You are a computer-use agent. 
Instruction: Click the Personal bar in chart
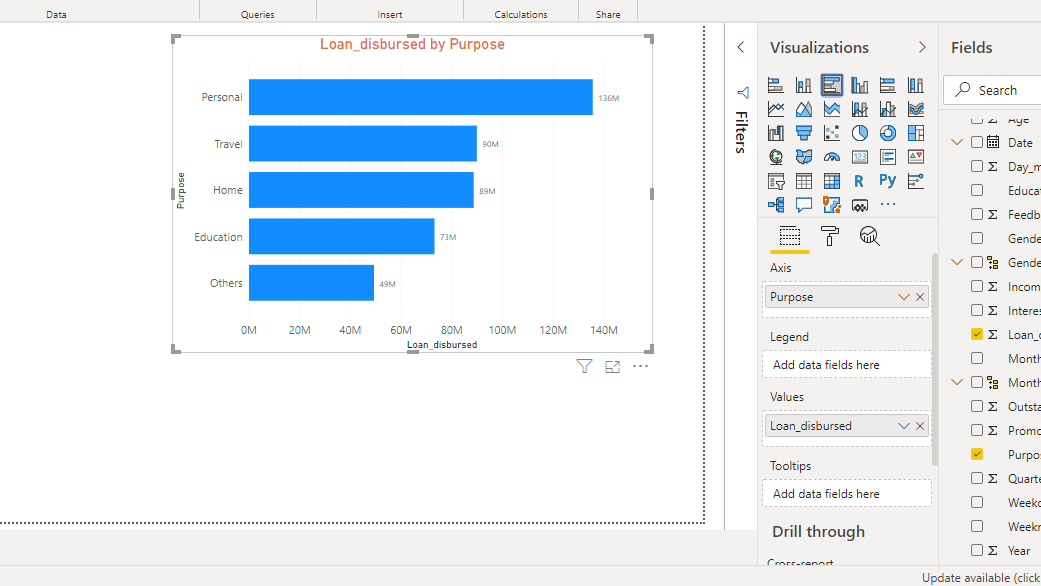point(420,97)
